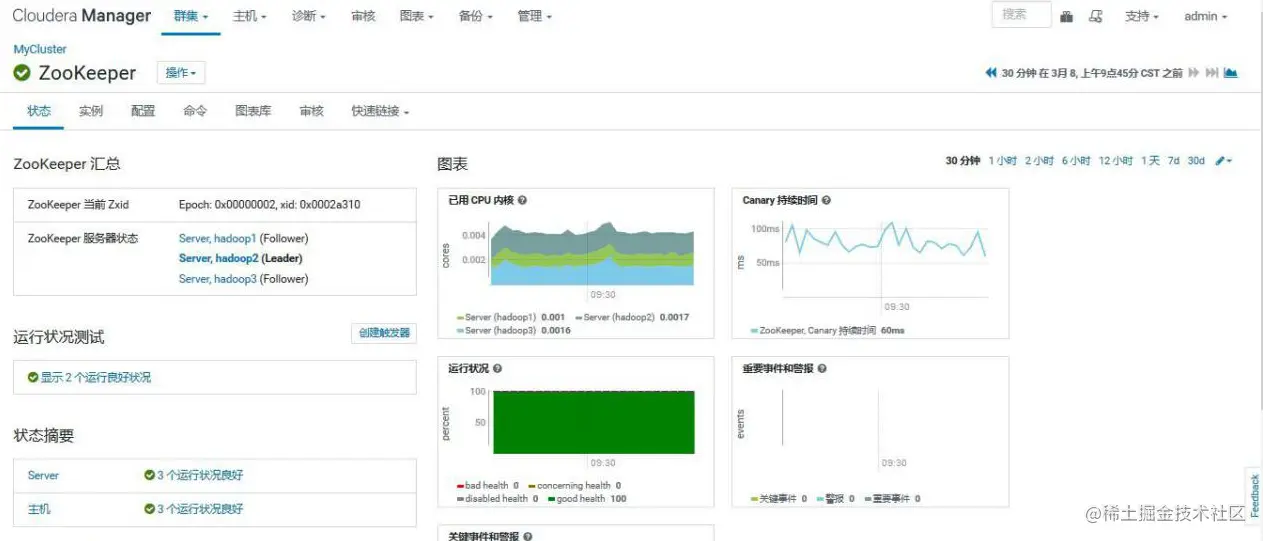Open the 支持 dropdown
The image size is (1263, 541).
(x=1142, y=16)
